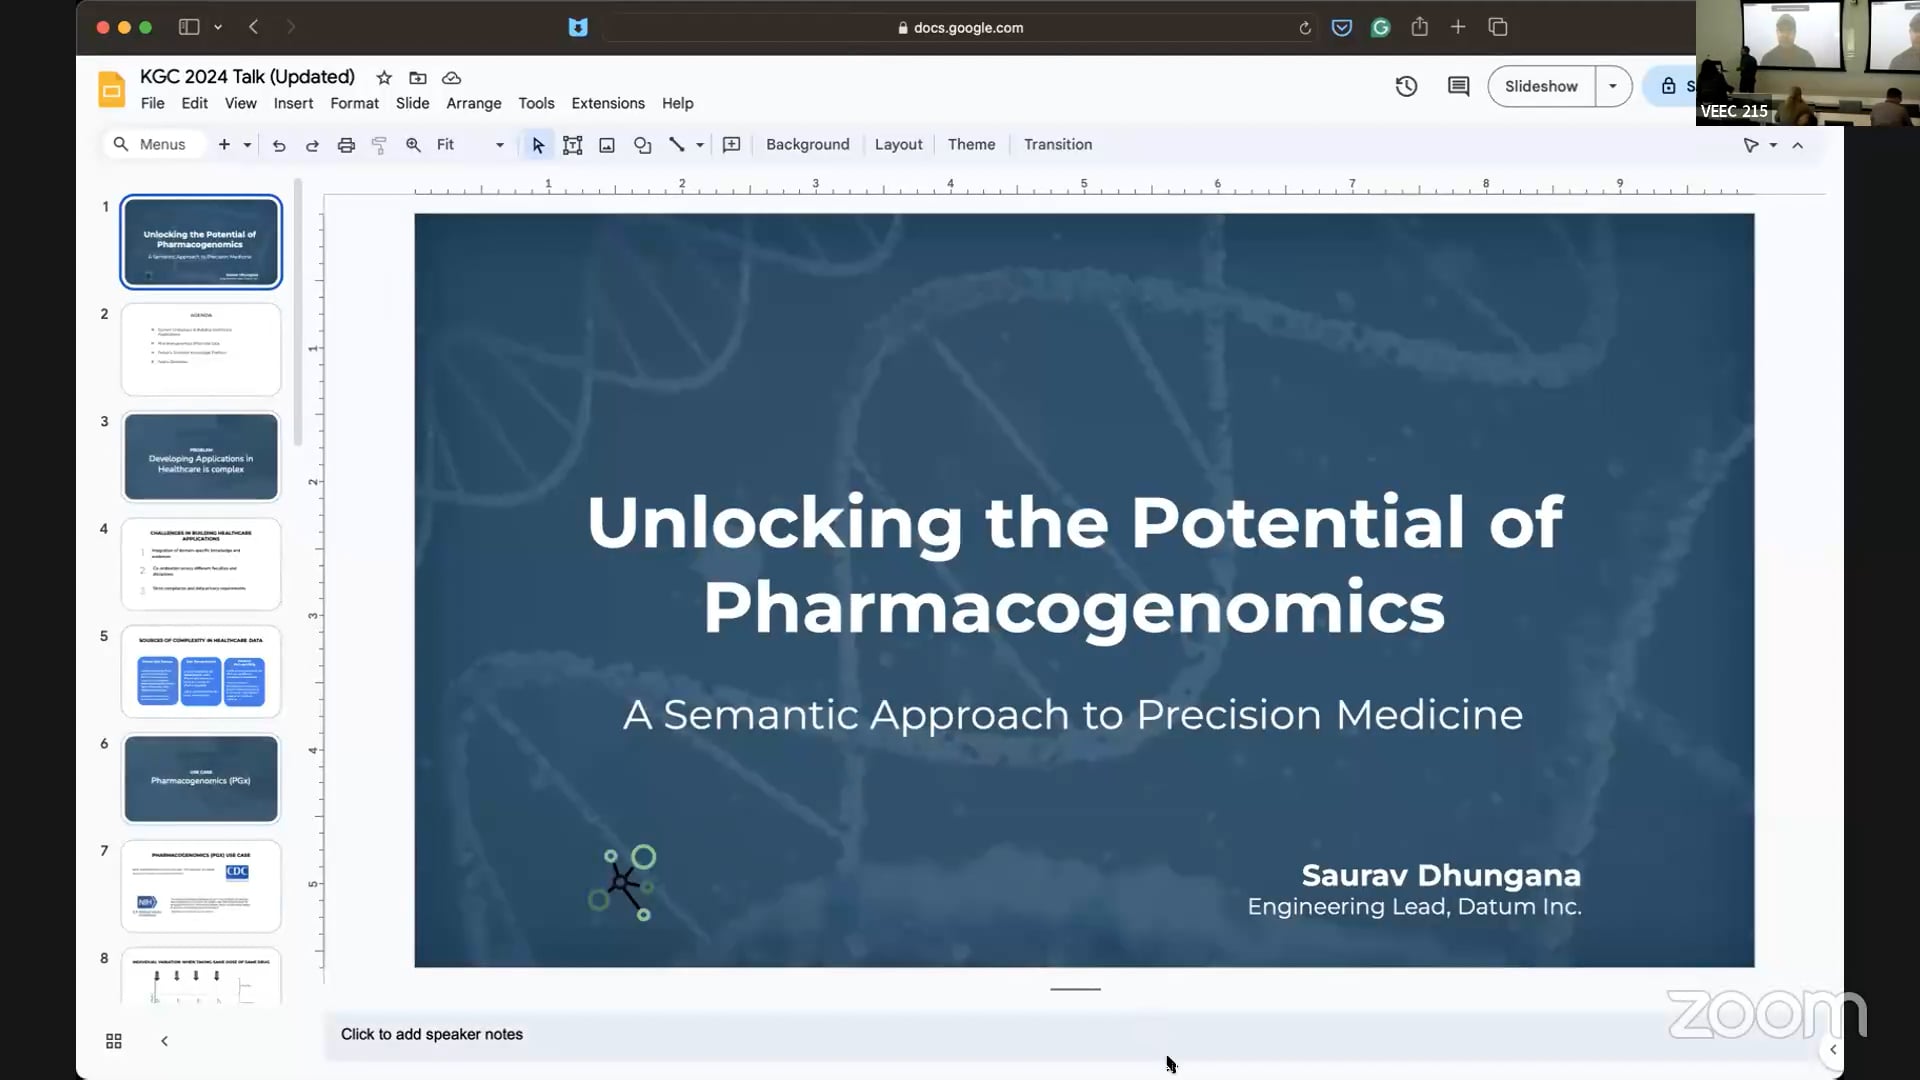Open the line tool dropdown arrow
This screenshot has height=1080, width=1920.
click(700, 144)
